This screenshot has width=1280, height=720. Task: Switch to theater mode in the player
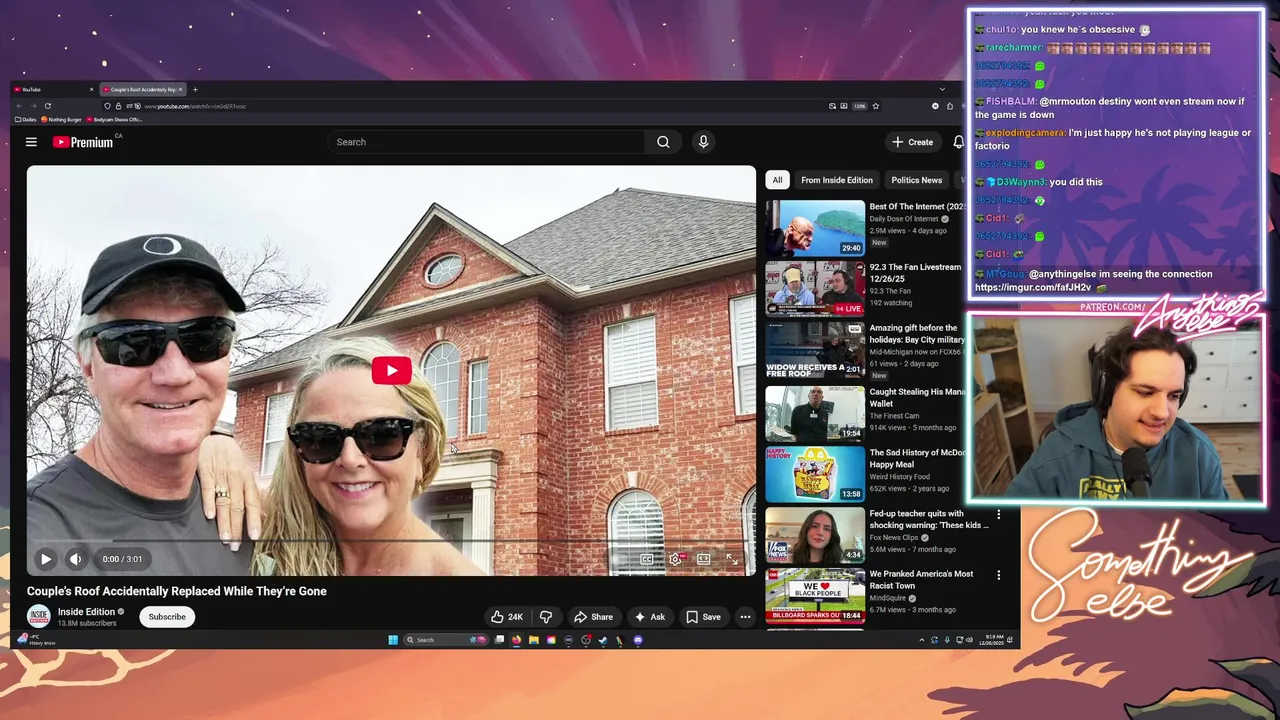click(703, 559)
